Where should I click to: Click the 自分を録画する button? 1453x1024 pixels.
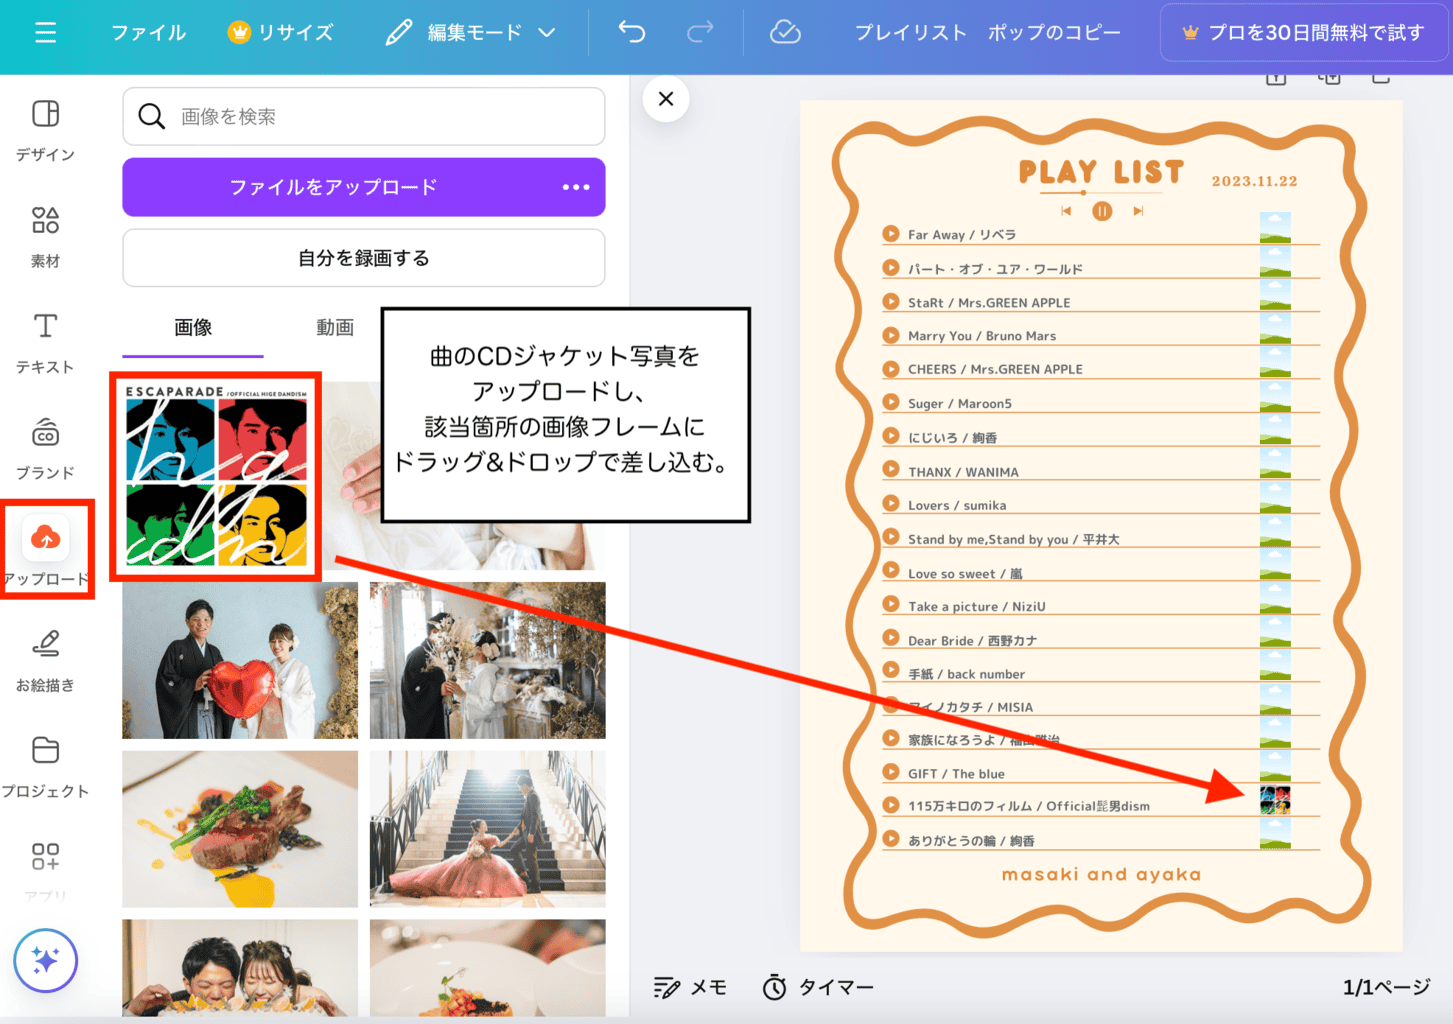coord(364,258)
